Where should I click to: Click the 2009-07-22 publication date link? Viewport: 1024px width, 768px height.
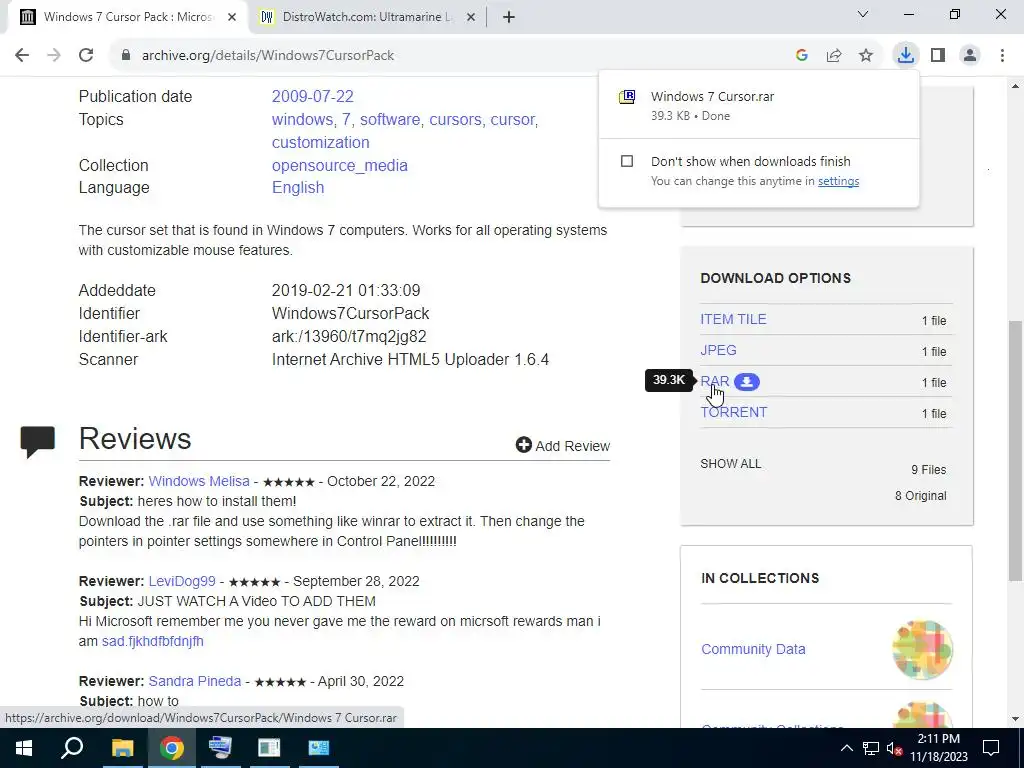pyautogui.click(x=312, y=97)
